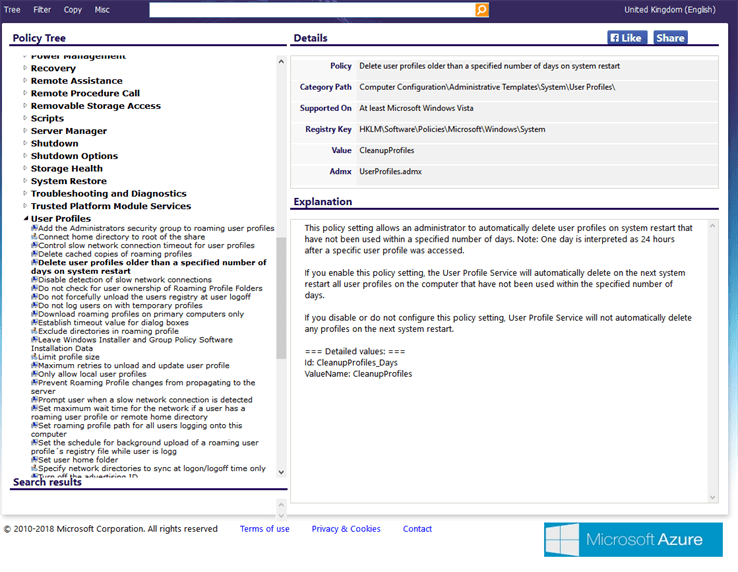Image resolution: width=738 pixels, height=572 pixels.
Task: Click policy icon for Connect home directory
Action: (x=34, y=236)
